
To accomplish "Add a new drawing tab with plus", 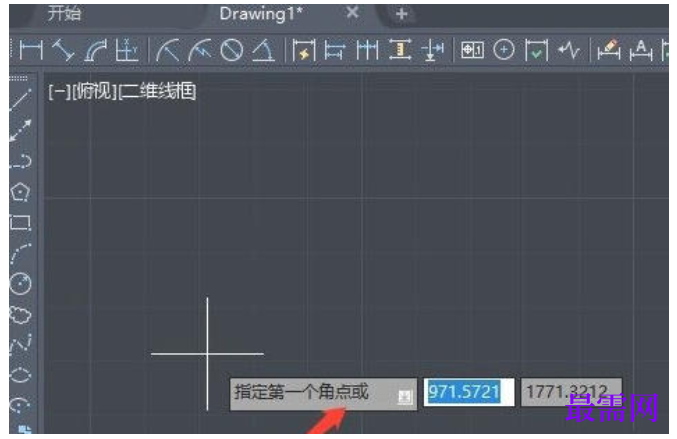I will pos(402,14).
